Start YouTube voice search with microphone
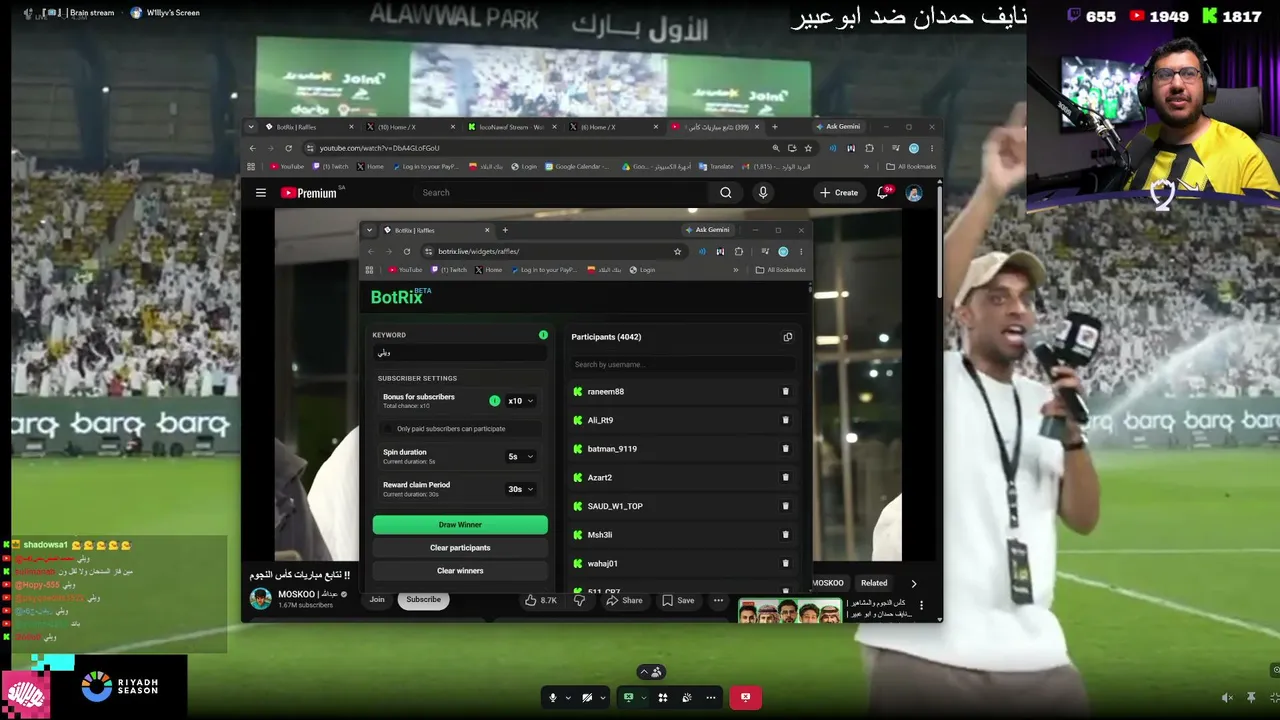Screen dimensions: 1280x720 [763, 193]
